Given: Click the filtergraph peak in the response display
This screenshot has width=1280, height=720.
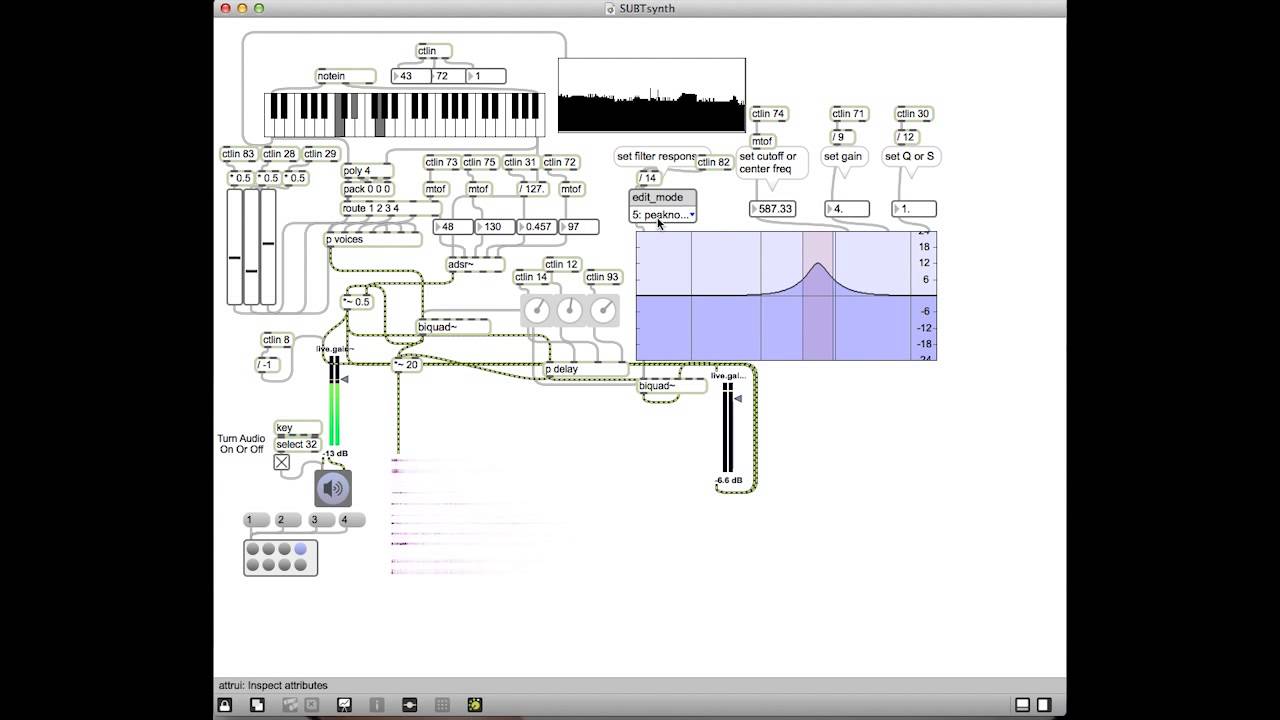Looking at the screenshot, I should point(818,265).
